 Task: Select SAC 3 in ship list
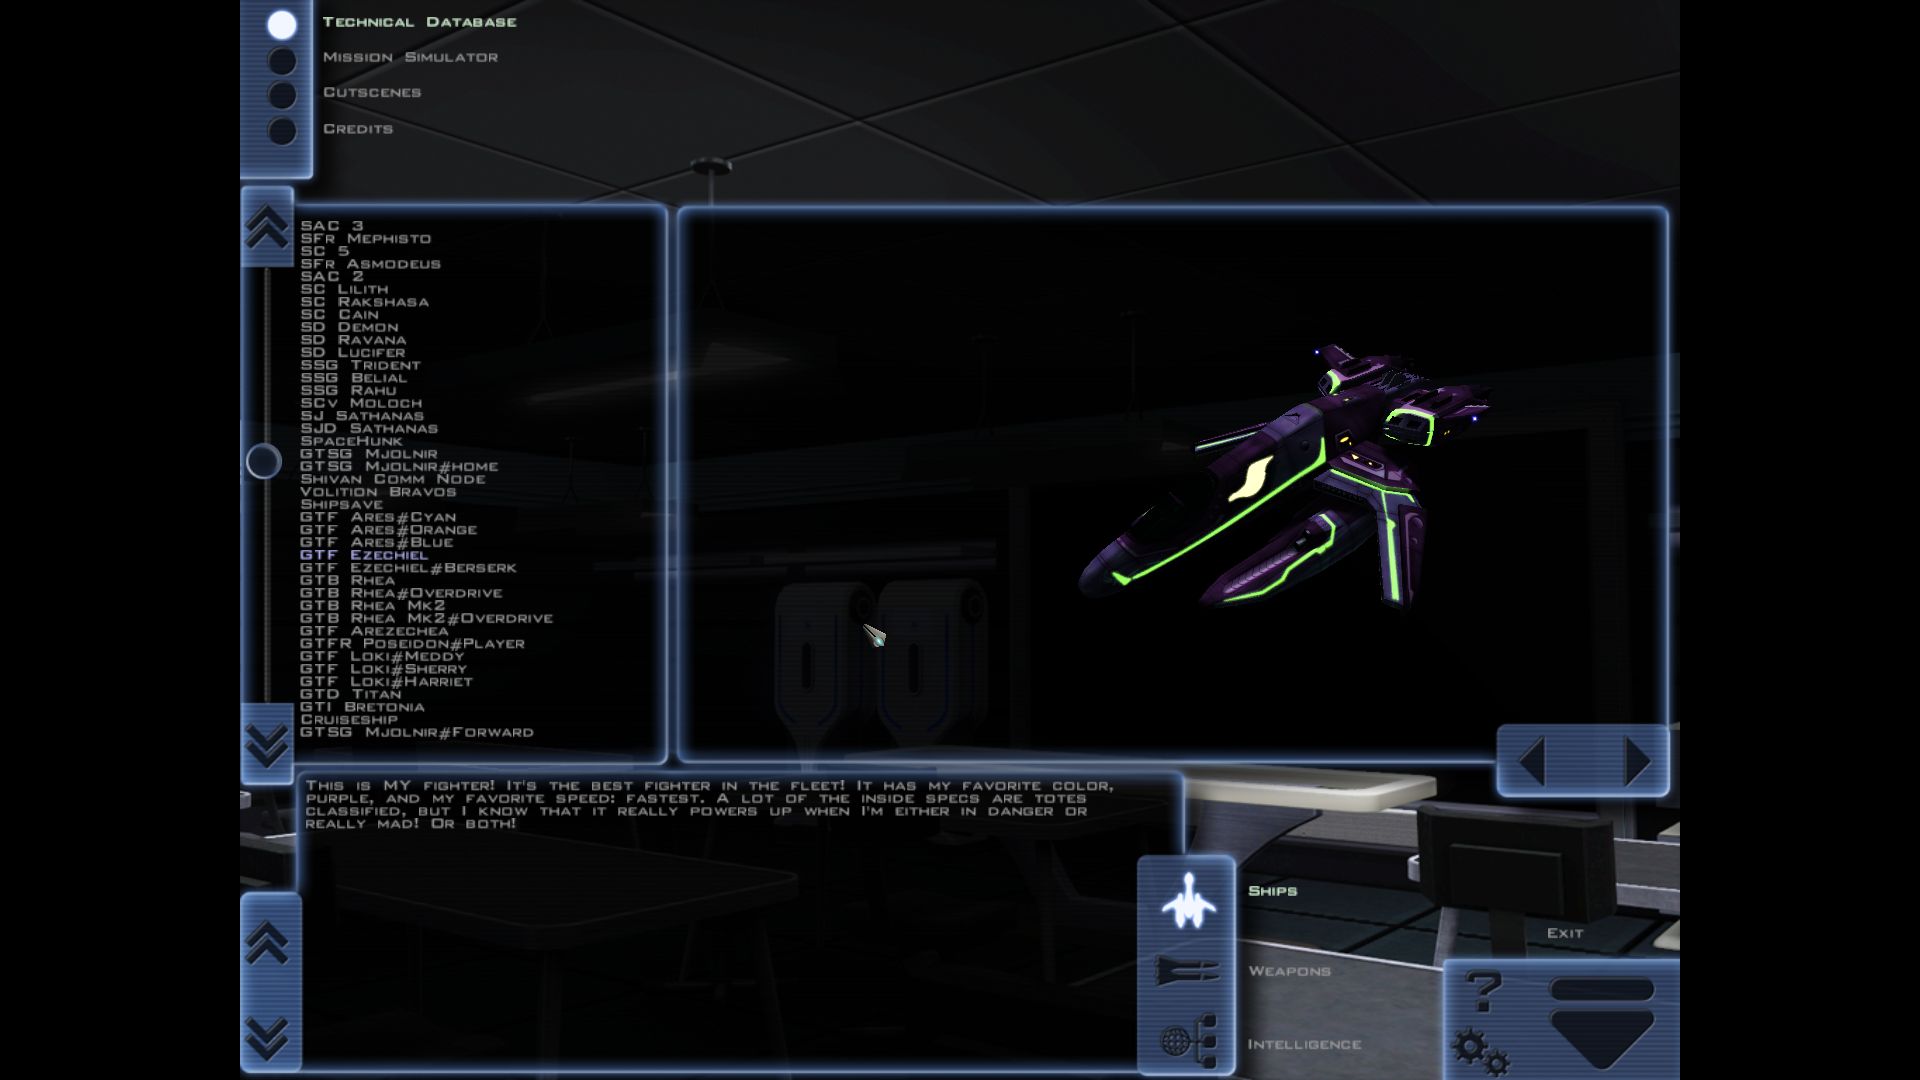[332, 226]
